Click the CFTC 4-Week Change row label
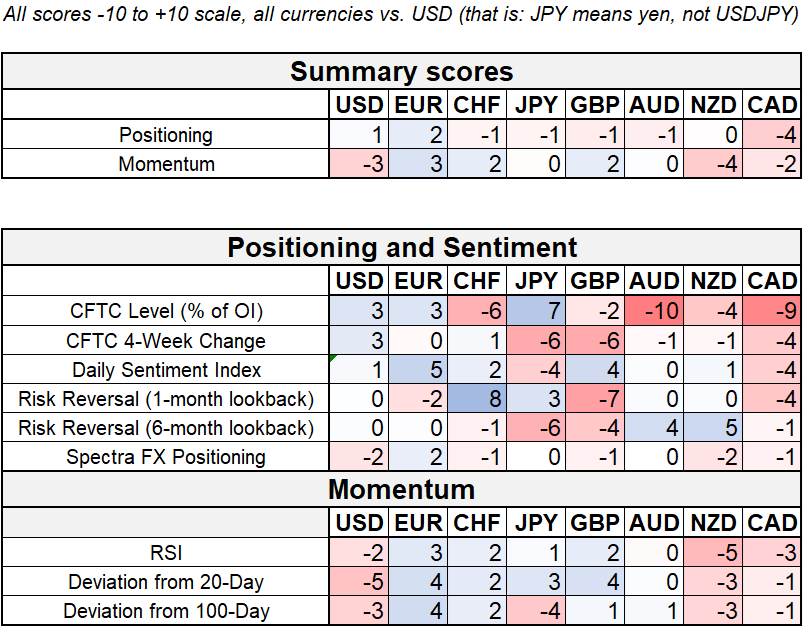This screenshot has width=804, height=626. [x=166, y=341]
